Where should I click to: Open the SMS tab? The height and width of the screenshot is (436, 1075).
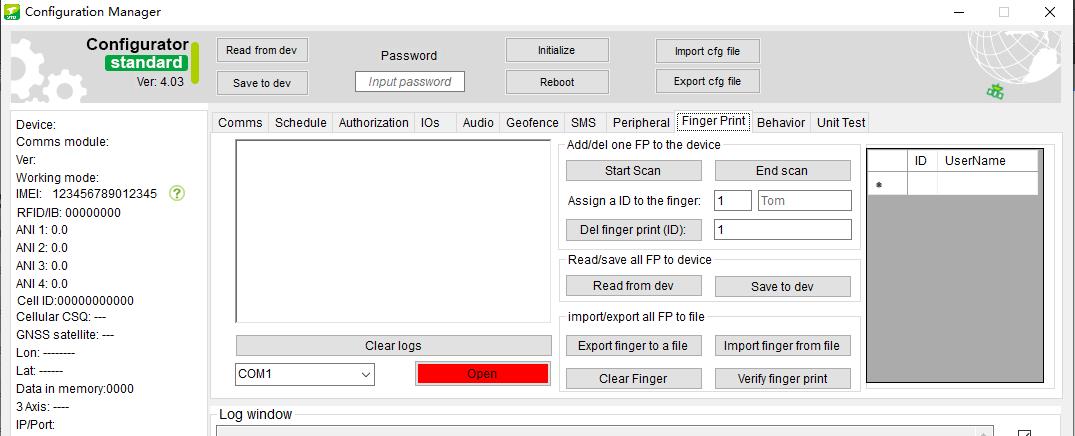point(583,123)
